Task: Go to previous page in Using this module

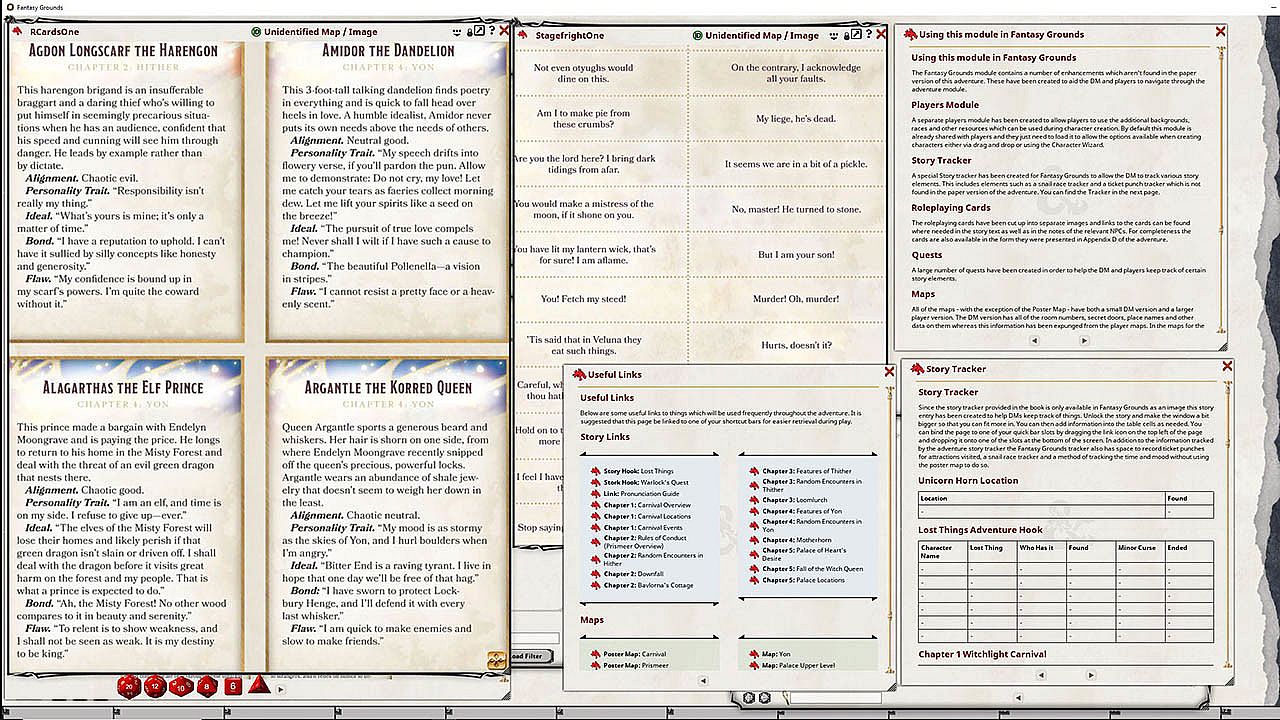Action: 1034,340
